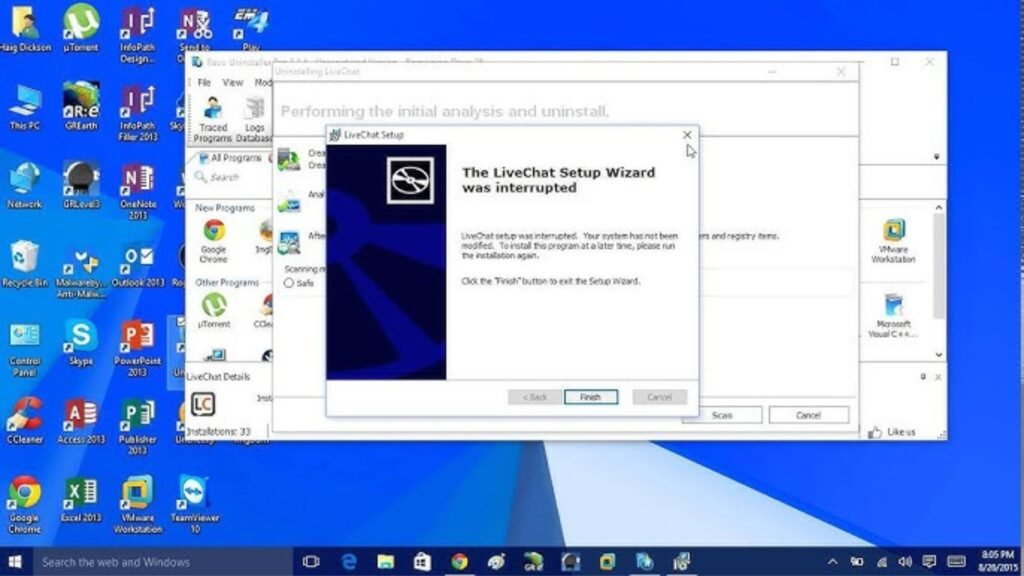Screen dimensions: 1024x576
Task: Open Haig Dickson user folder on desktop
Action: pos(25,28)
